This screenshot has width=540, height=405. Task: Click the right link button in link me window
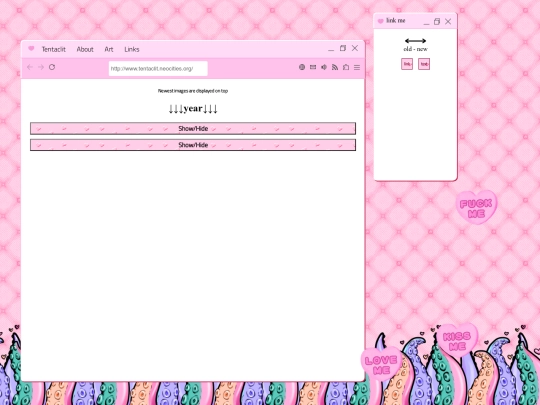[424, 64]
